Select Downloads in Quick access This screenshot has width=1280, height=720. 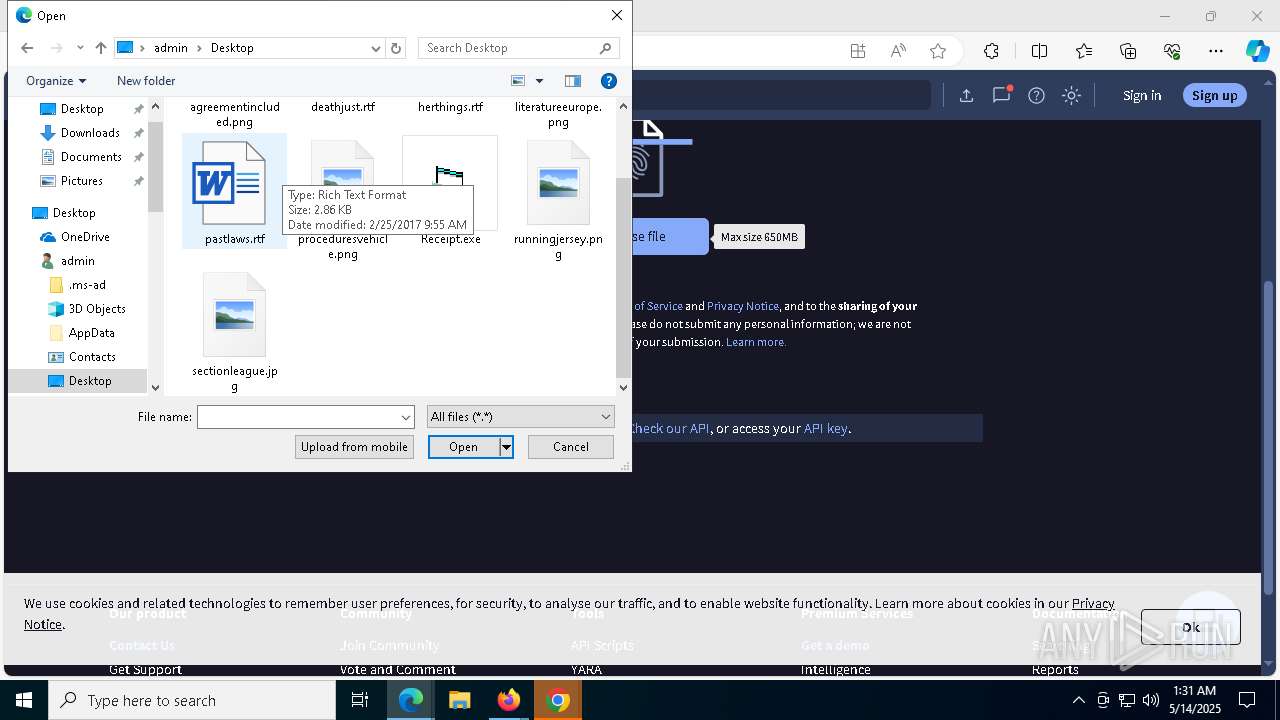click(90, 133)
